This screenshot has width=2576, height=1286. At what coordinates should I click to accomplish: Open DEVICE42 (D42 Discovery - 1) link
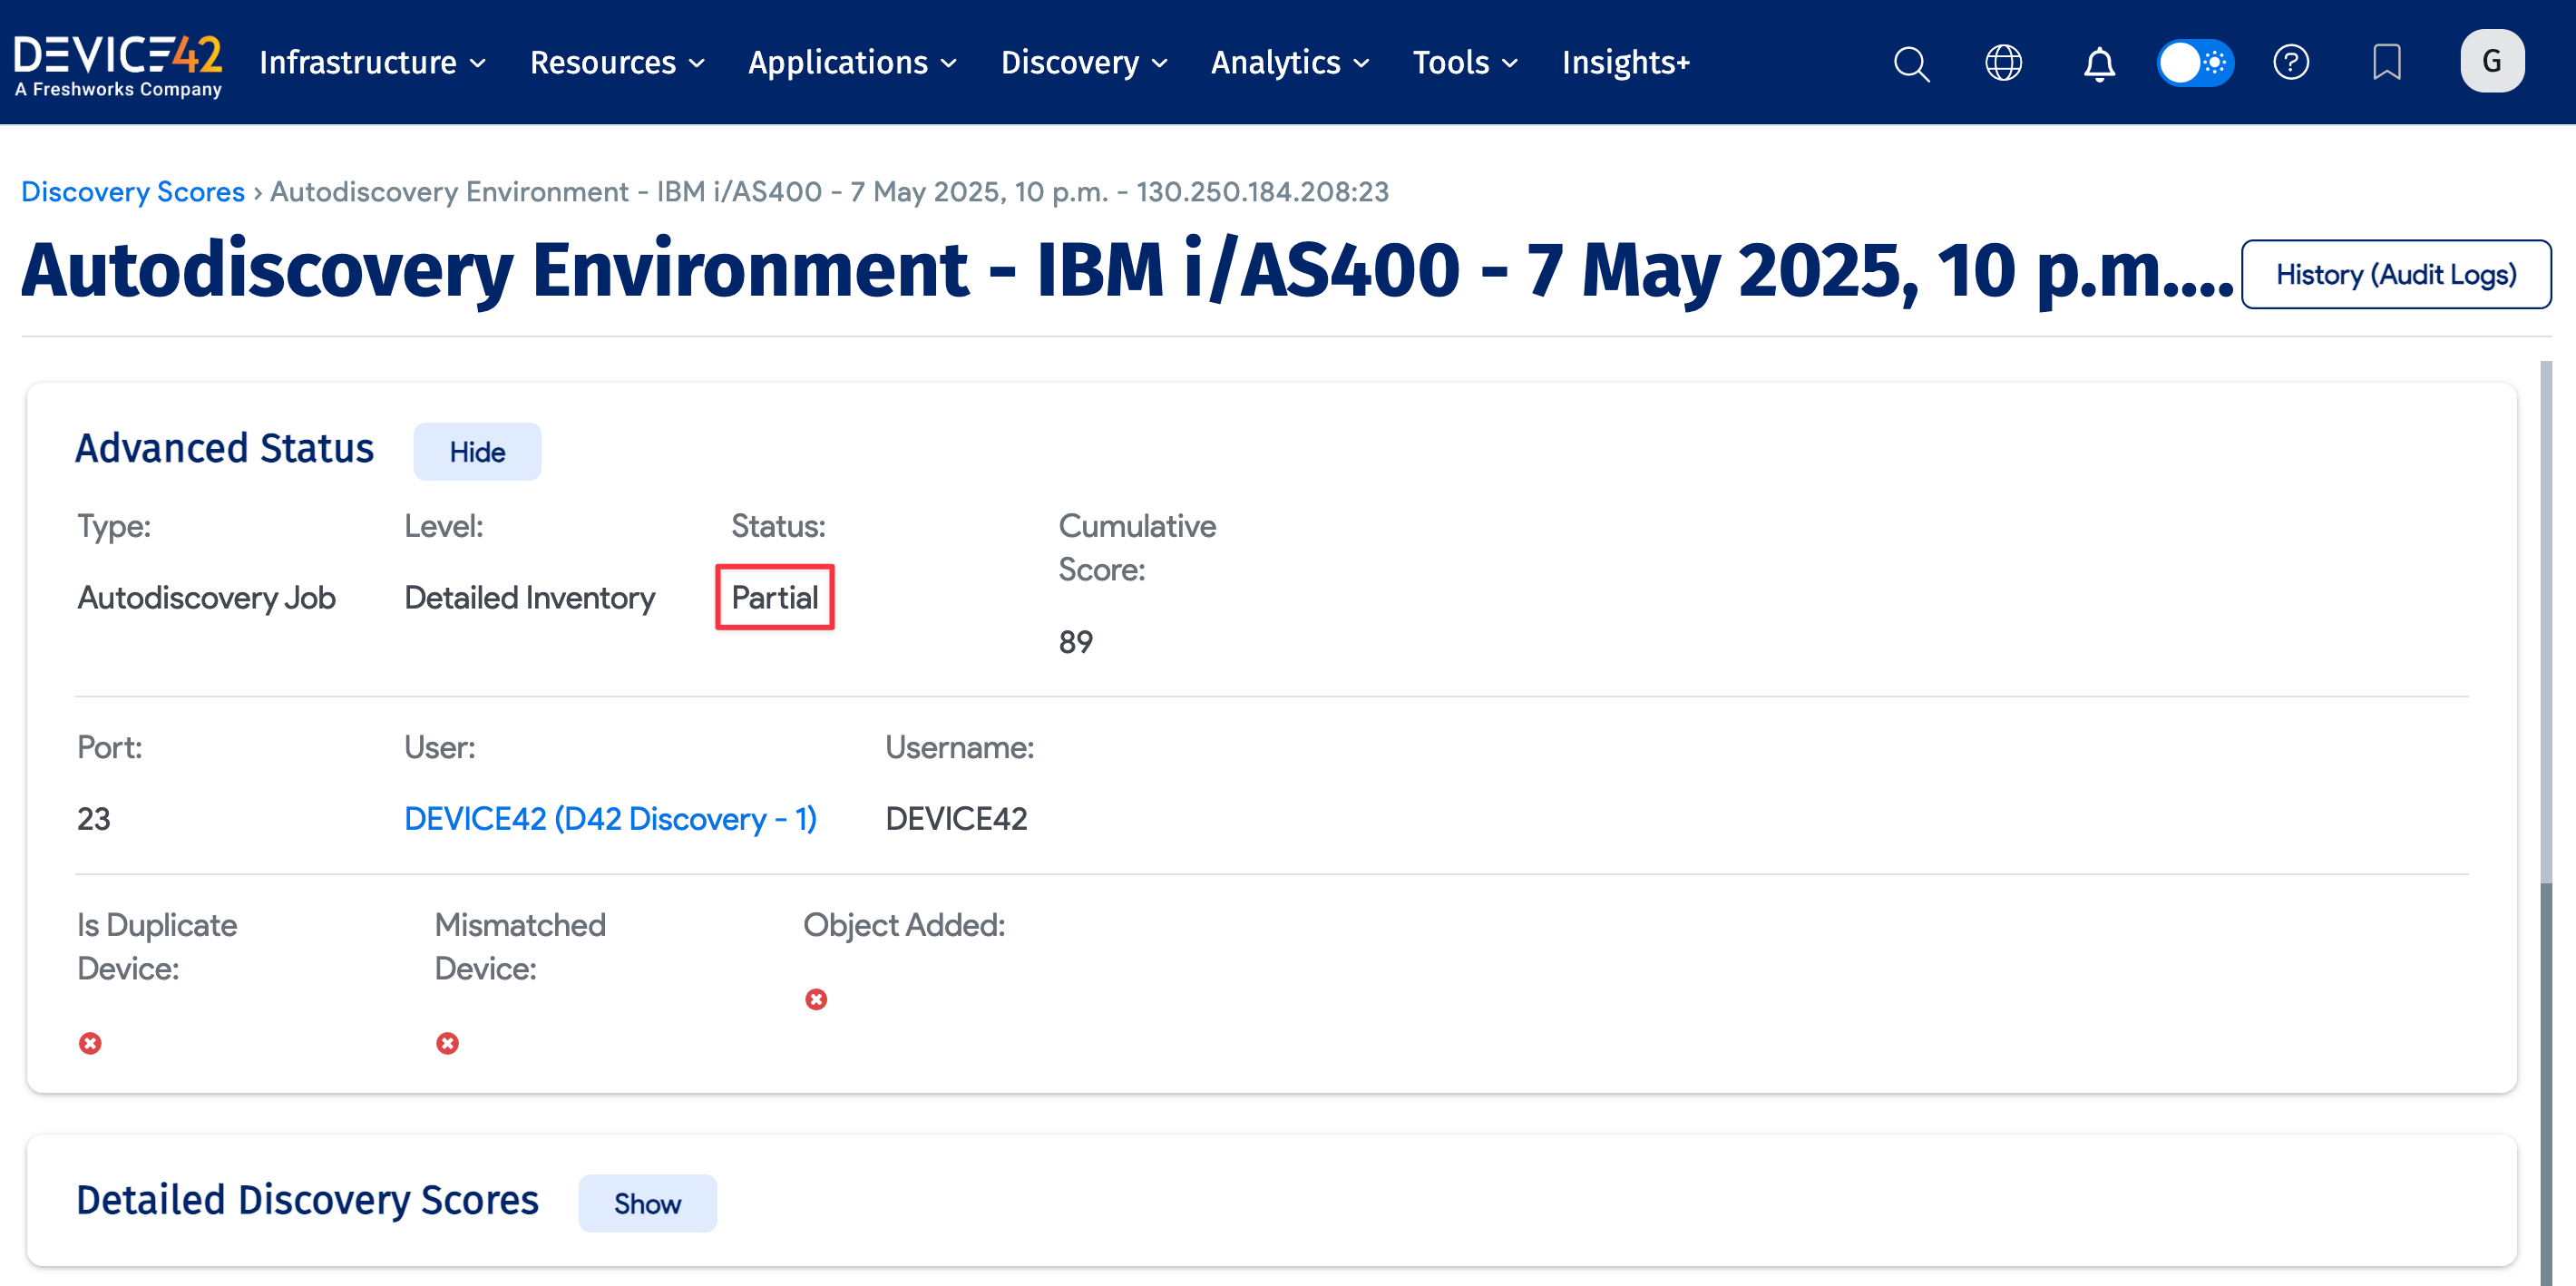pyautogui.click(x=610, y=818)
